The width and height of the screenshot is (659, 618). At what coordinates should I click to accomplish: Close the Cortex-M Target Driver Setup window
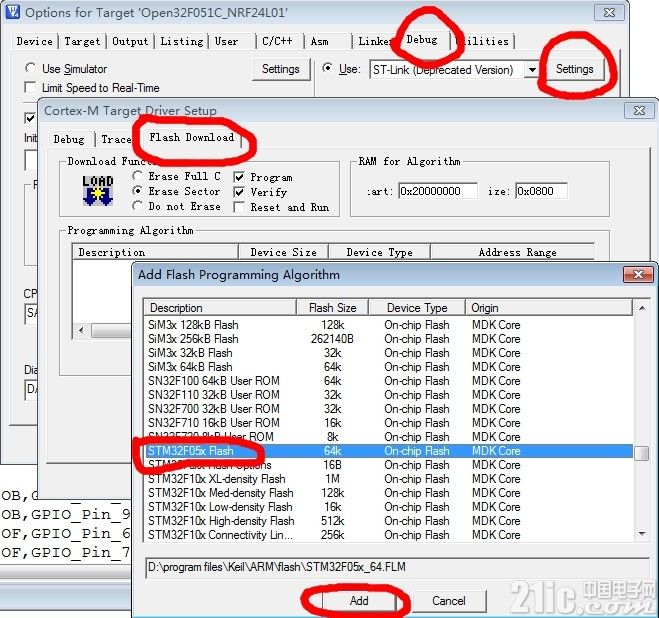(639, 111)
